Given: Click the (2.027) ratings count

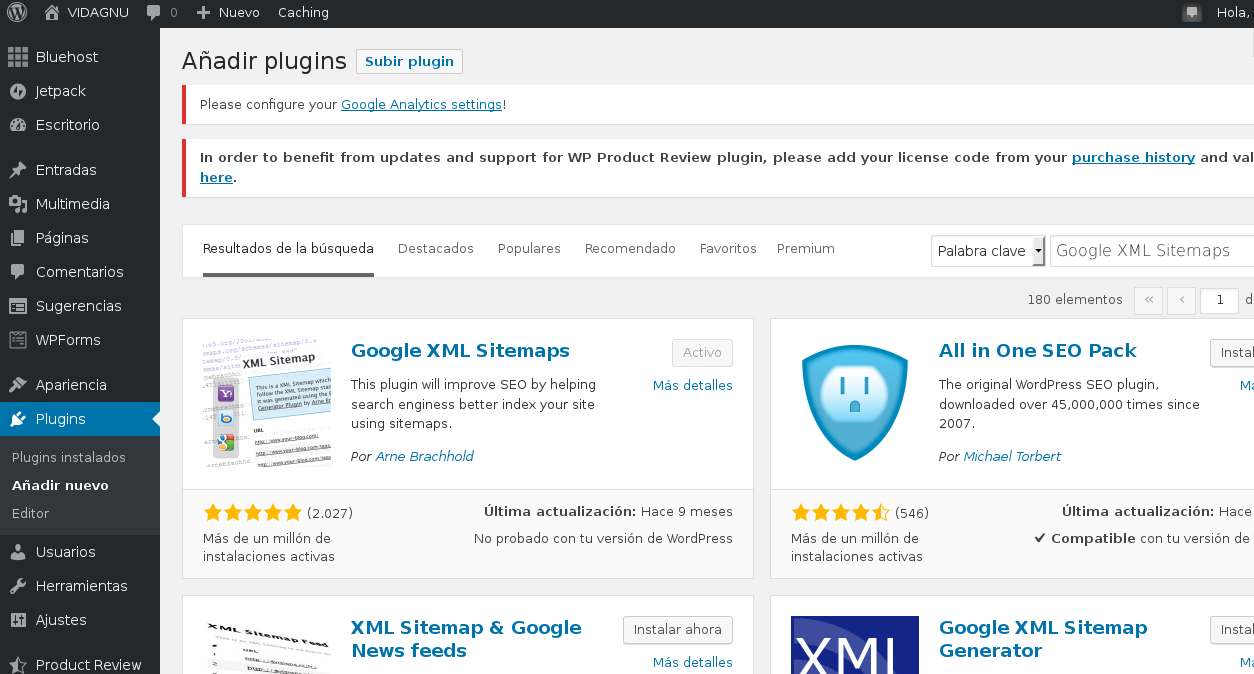Looking at the screenshot, I should [330, 513].
